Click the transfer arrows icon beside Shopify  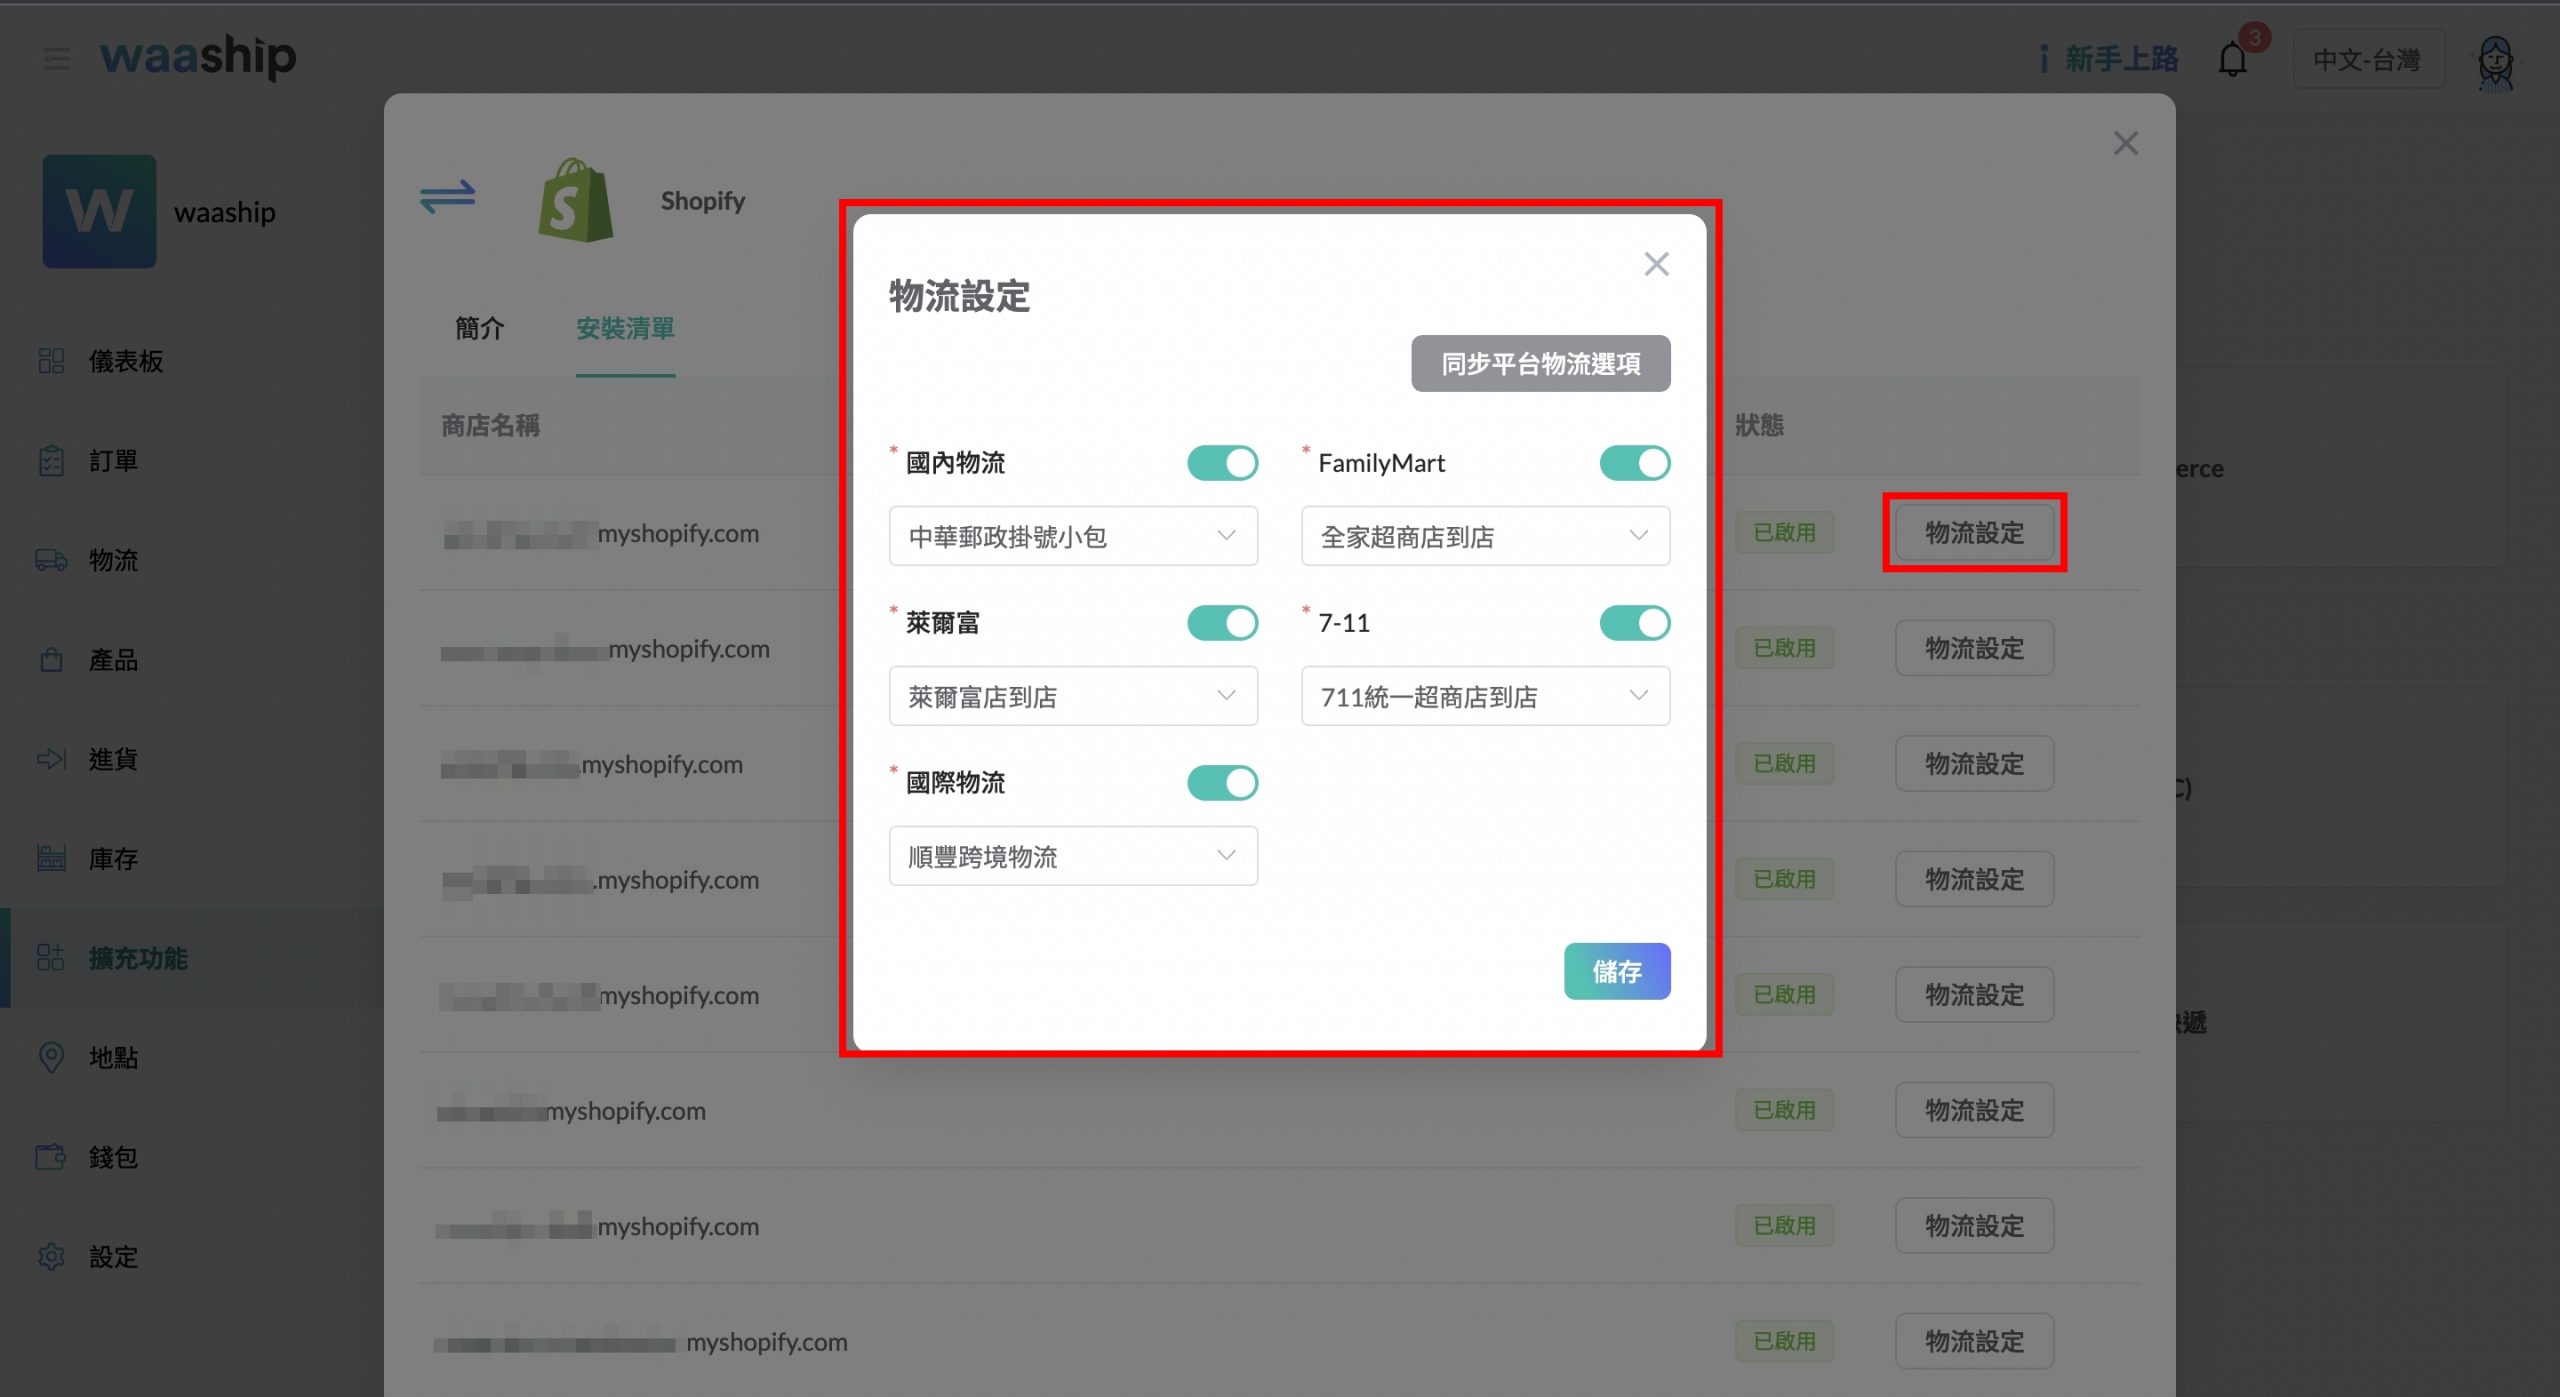point(447,196)
